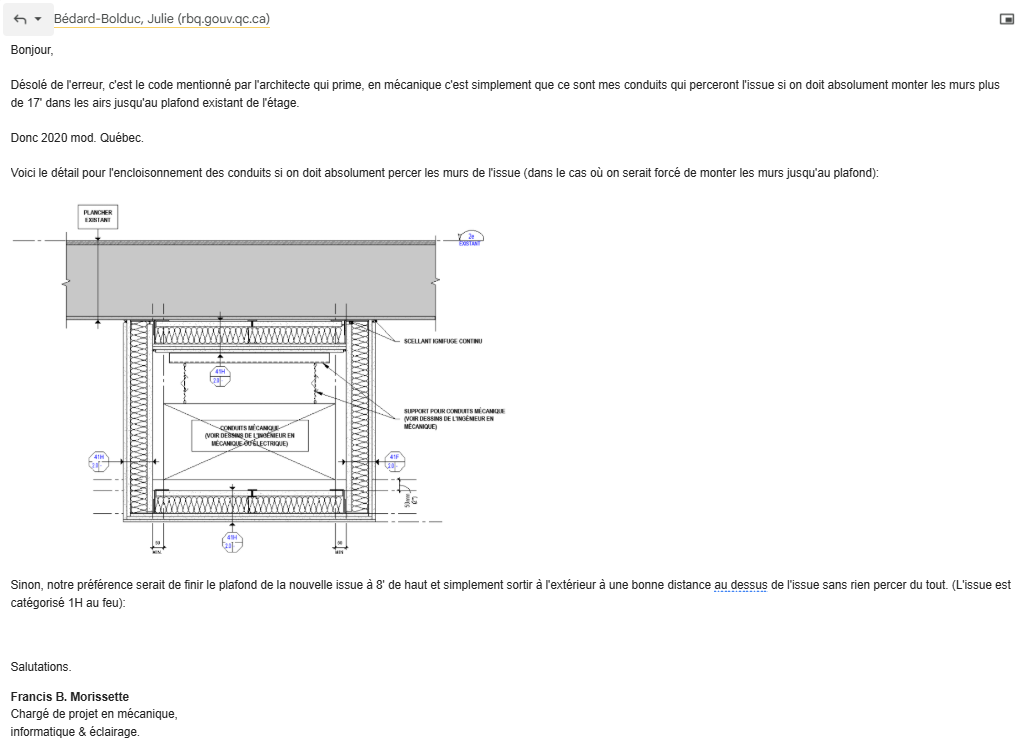Image resolution: width=1020 pixels, height=739 pixels.
Task: Click the "informatique & éclairage." signature line
Action: pyautogui.click(x=75, y=731)
